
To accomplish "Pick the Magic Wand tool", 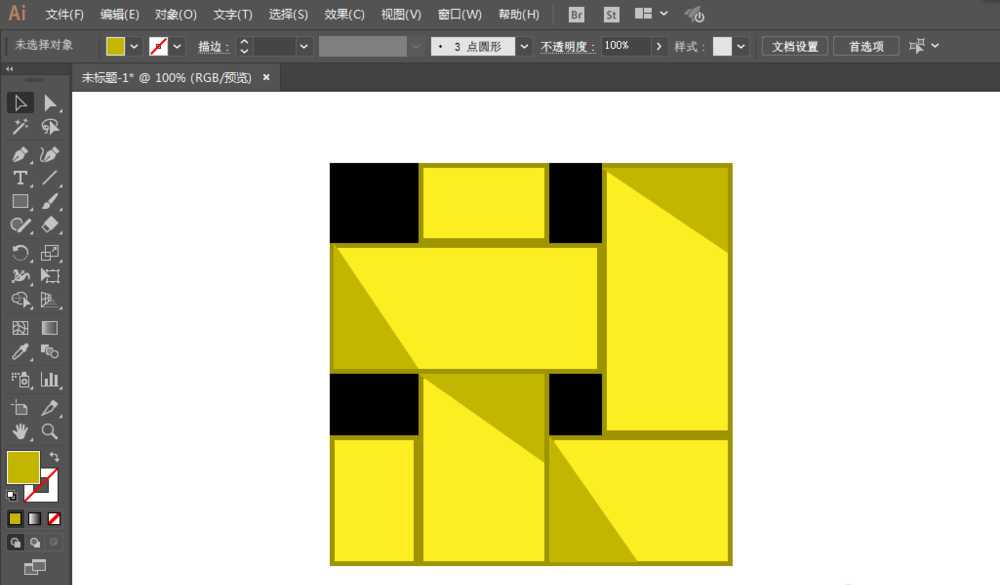I will [x=19, y=127].
